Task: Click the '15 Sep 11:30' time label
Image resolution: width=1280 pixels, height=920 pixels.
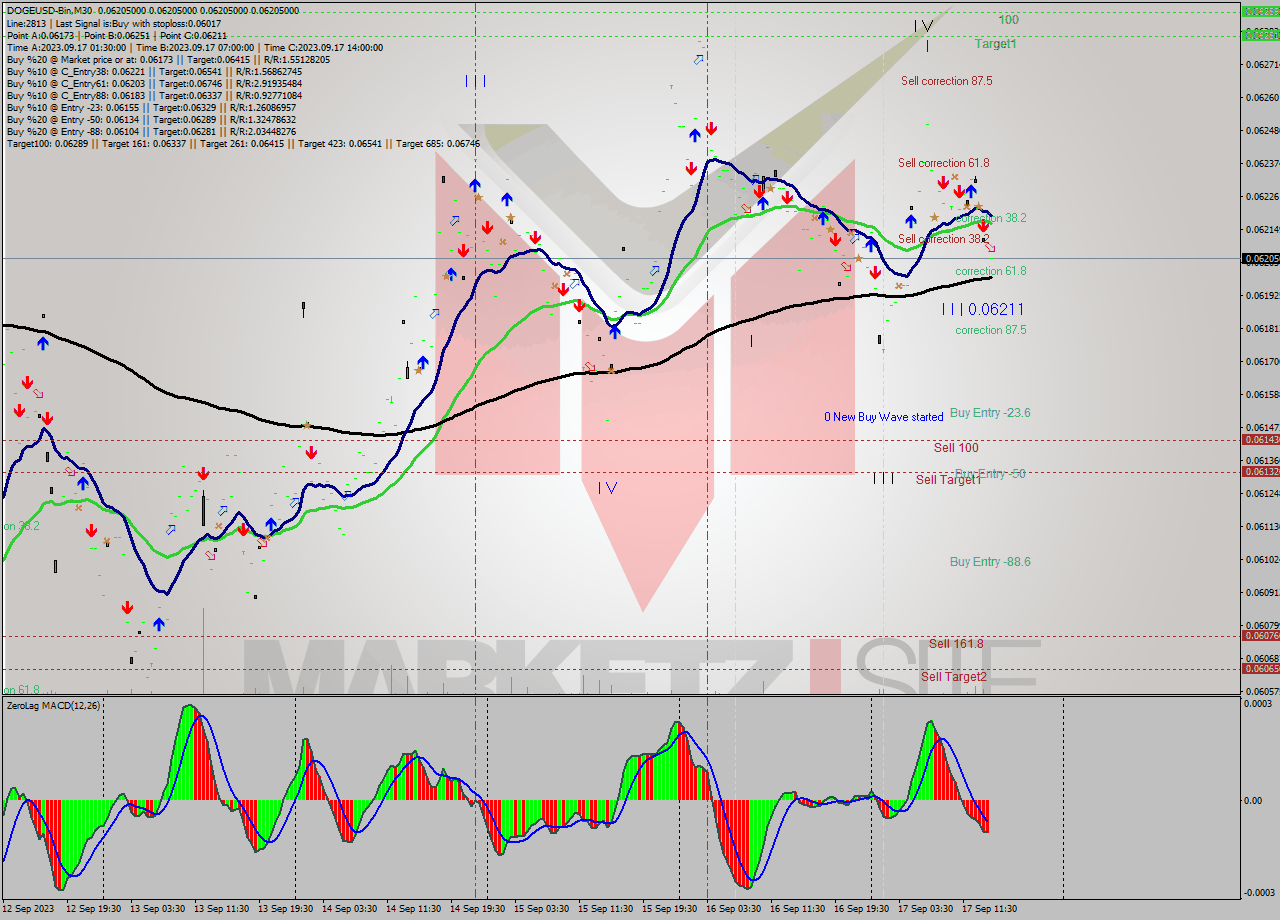Action: point(605,909)
